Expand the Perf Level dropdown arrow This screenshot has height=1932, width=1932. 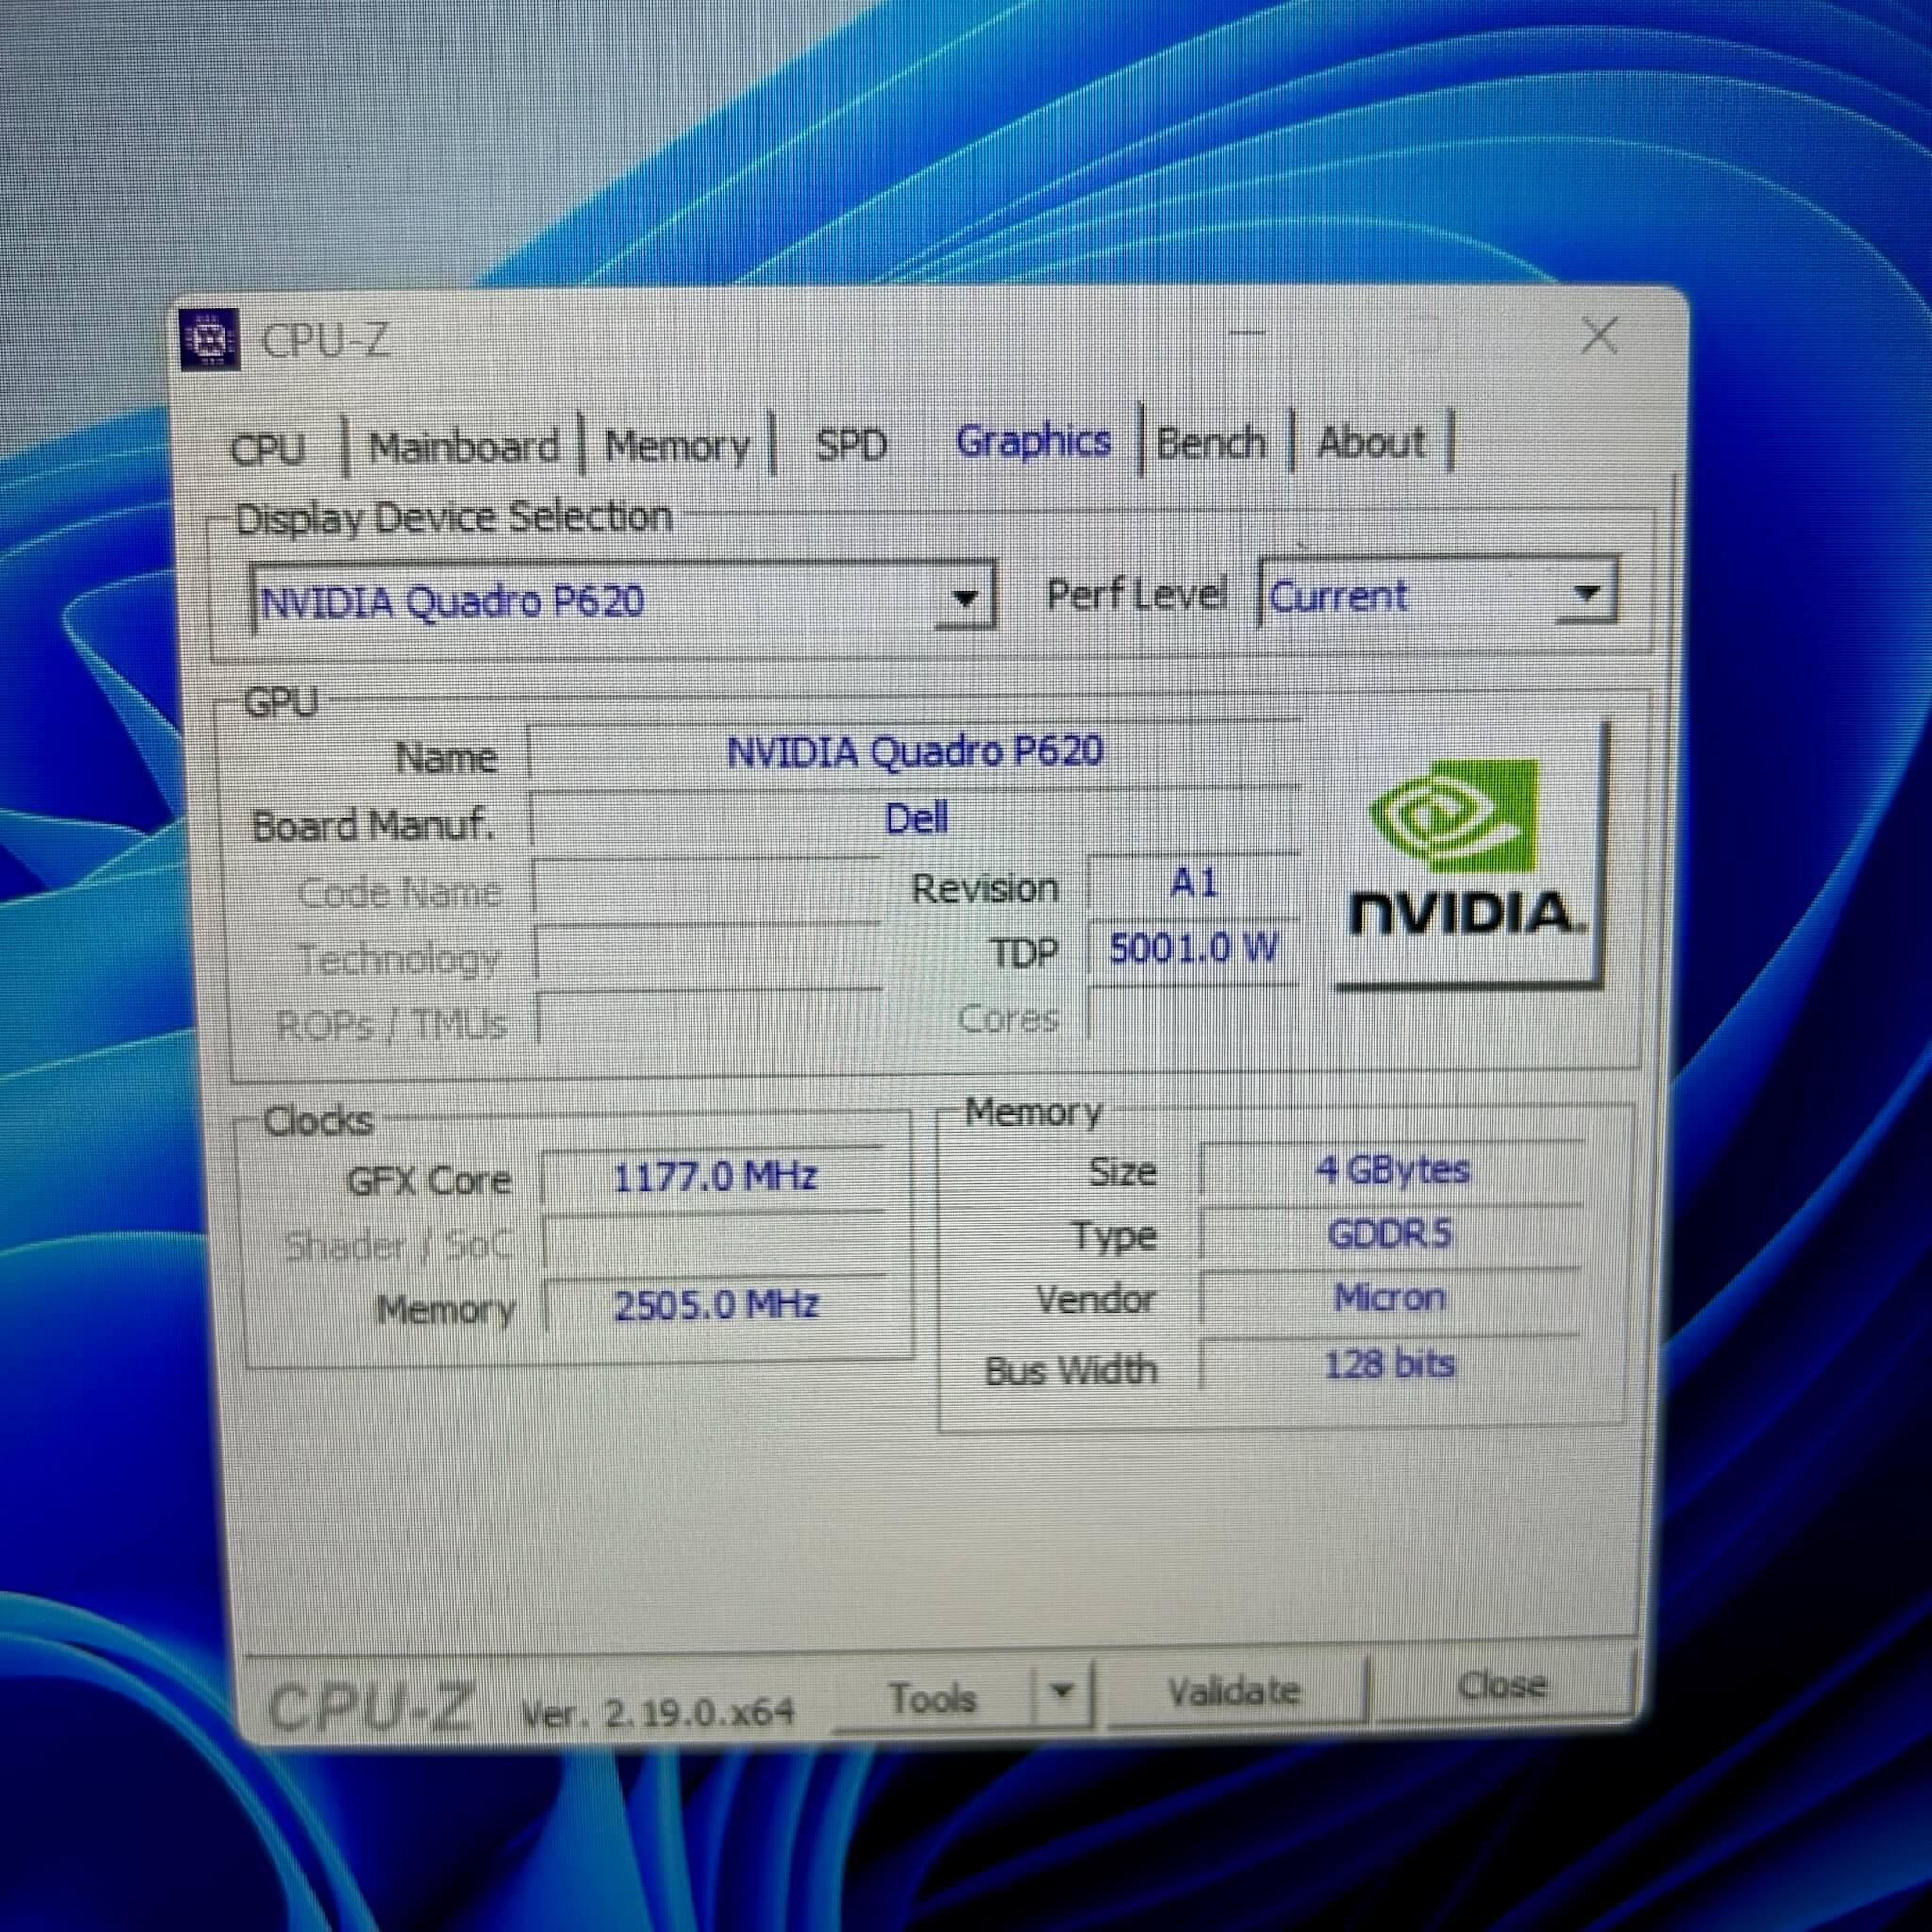(x=1586, y=592)
